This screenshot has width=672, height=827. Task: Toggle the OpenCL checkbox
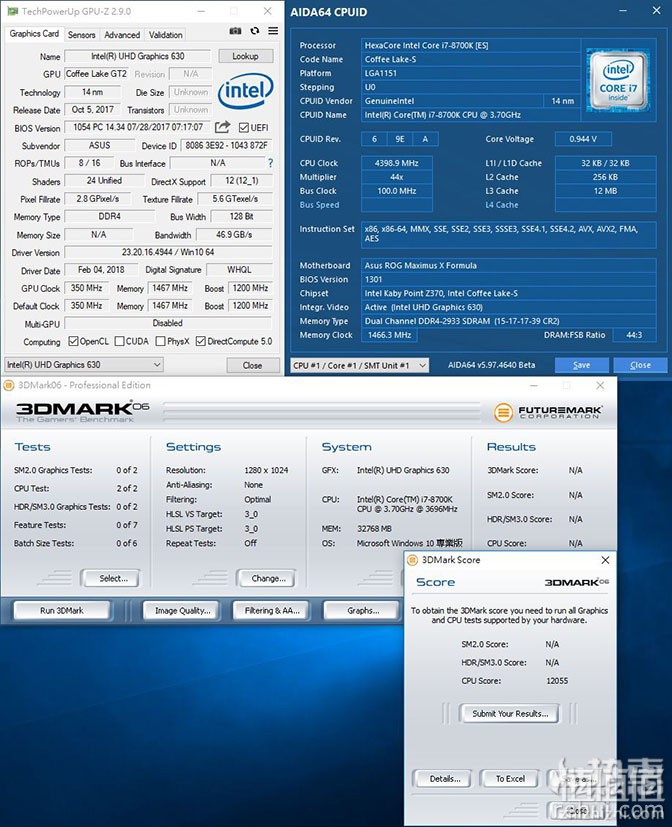point(73,341)
